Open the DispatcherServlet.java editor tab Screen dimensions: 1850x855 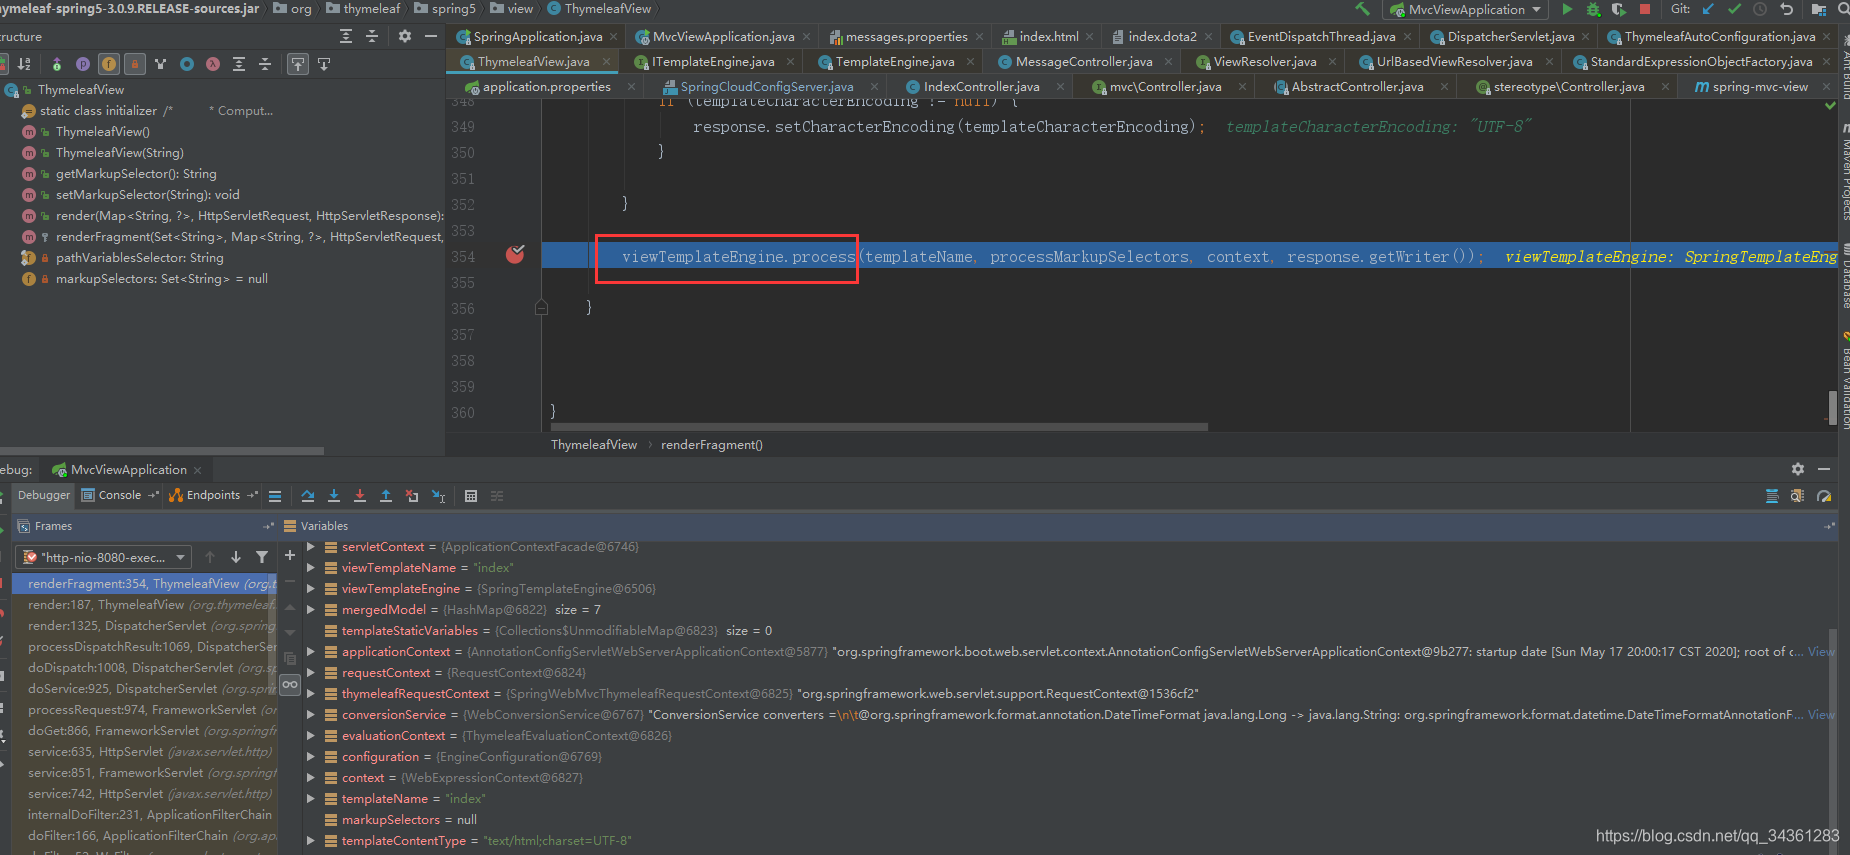1510,37
